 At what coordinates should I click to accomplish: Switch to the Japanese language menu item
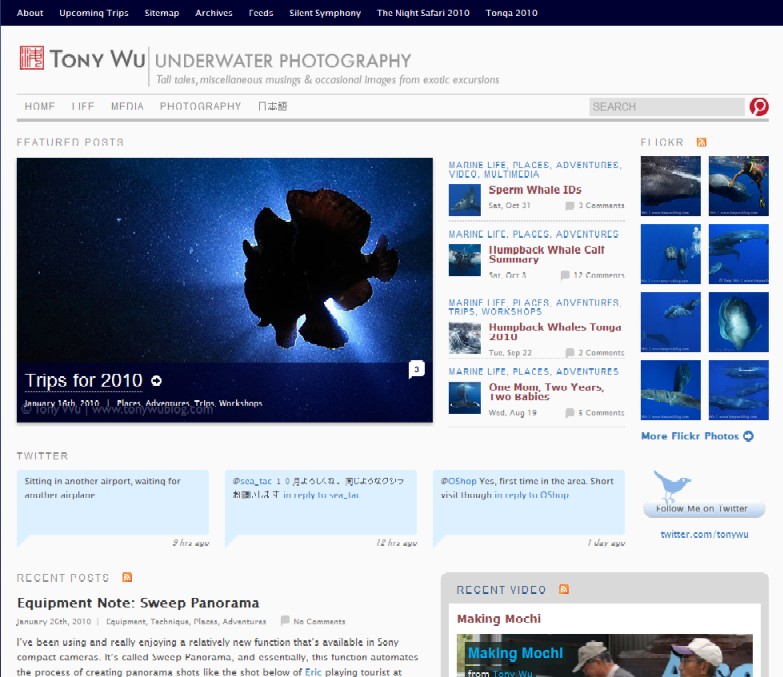click(272, 106)
